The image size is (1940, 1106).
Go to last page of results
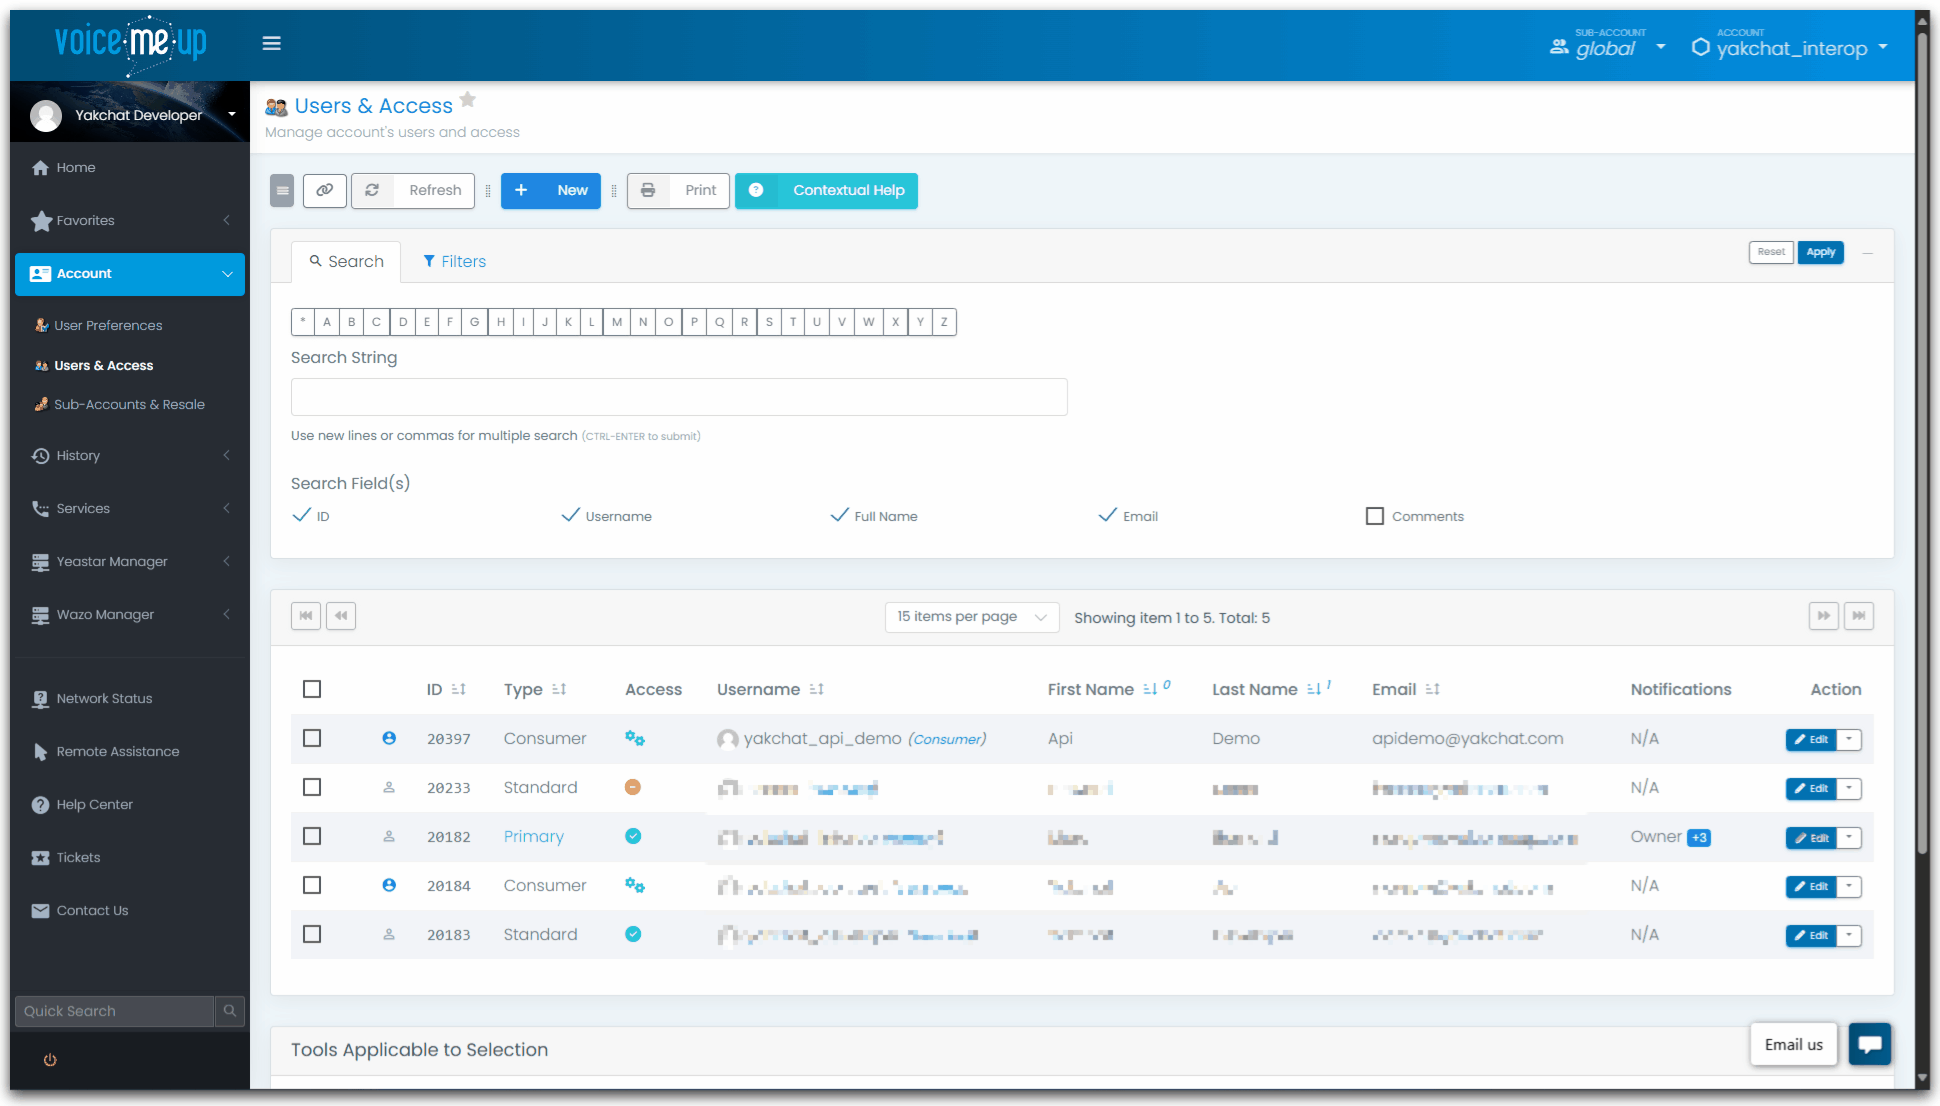[x=1859, y=616]
